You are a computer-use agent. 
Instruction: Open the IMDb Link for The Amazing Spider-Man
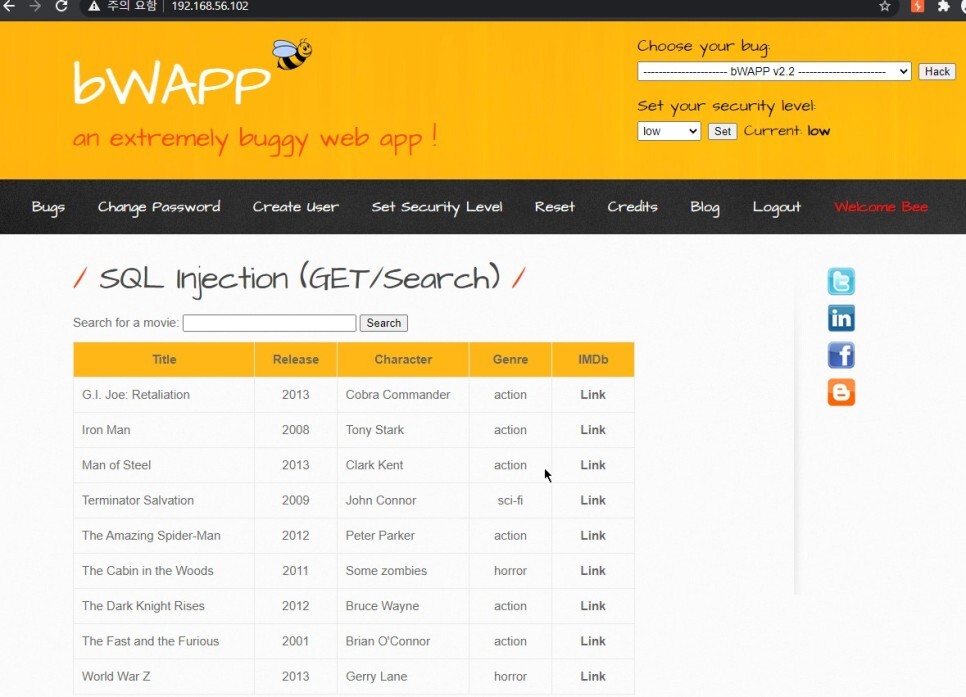point(593,536)
